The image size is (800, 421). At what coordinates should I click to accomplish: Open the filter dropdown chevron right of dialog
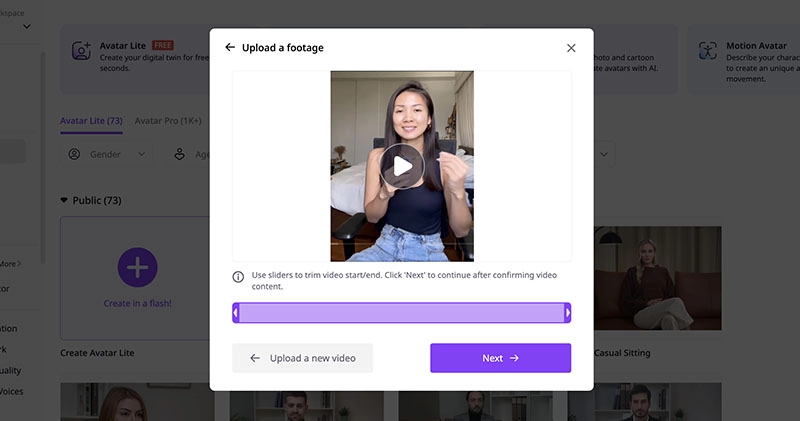(604, 154)
